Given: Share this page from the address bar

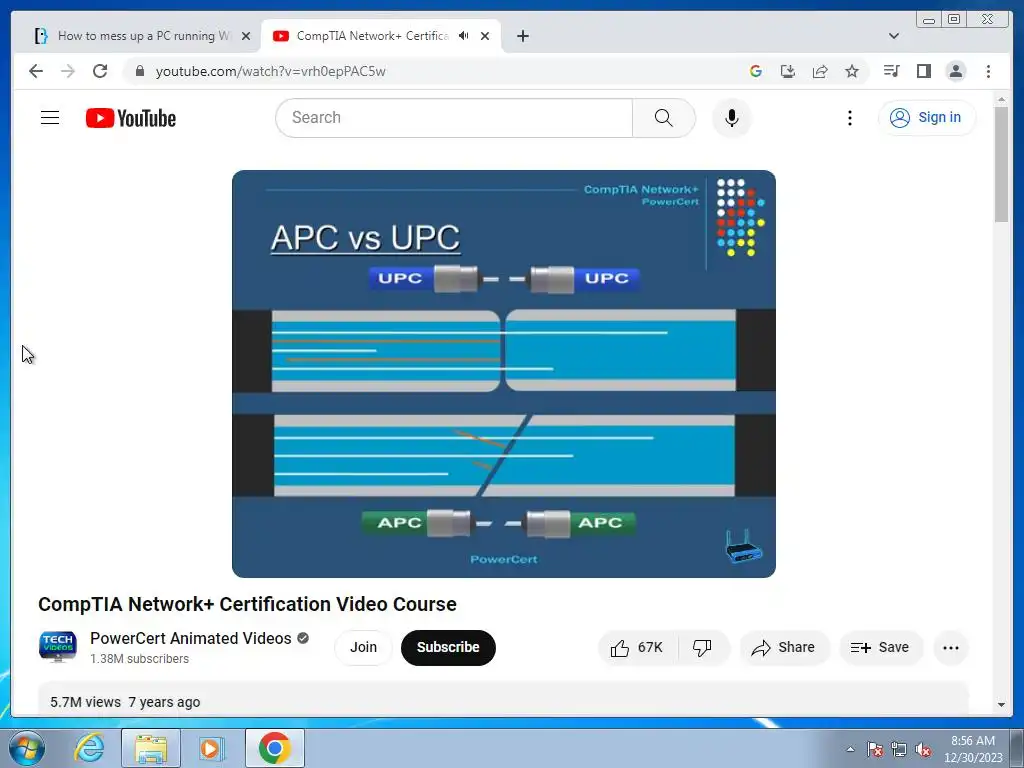Looking at the screenshot, I should point(820,71).
